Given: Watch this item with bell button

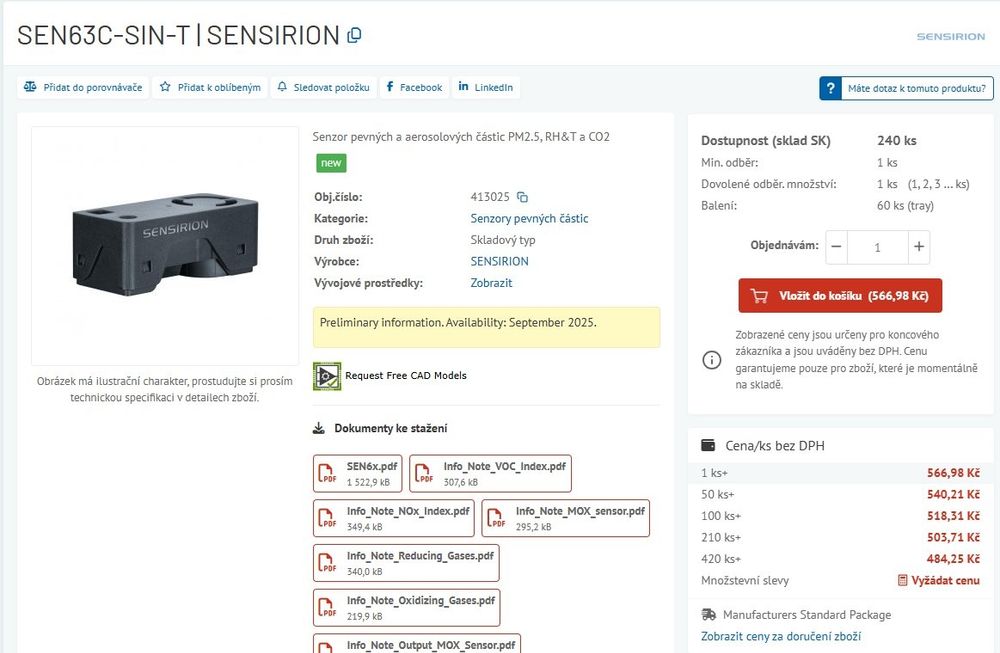Looking at the screenshot, I should (323, 88).
